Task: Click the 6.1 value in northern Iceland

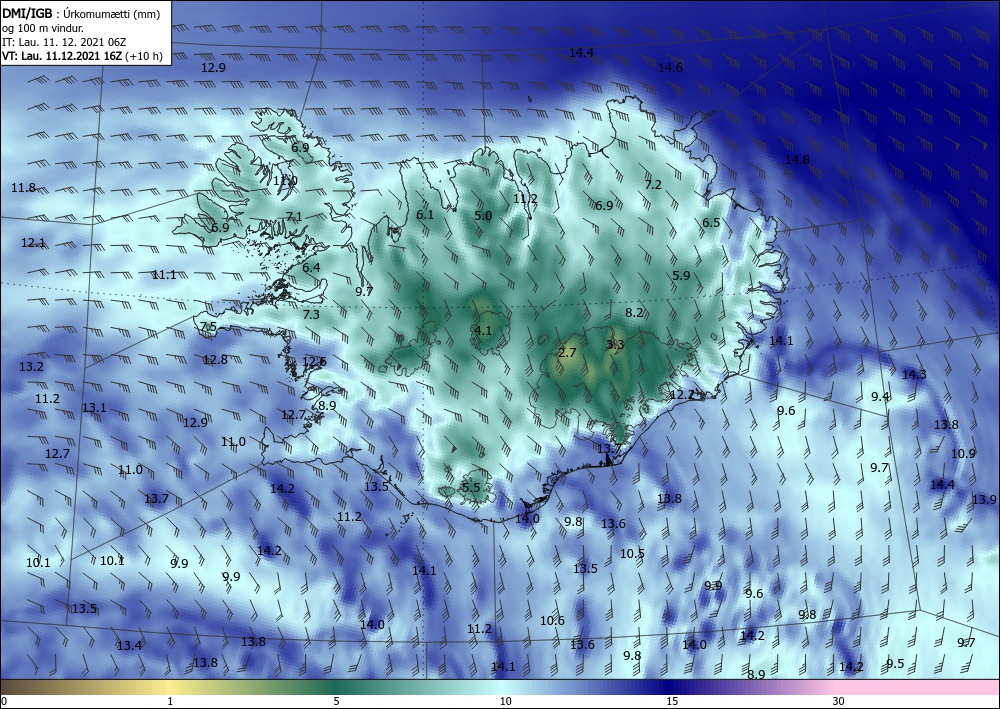Action: click(x=425, y=215)
